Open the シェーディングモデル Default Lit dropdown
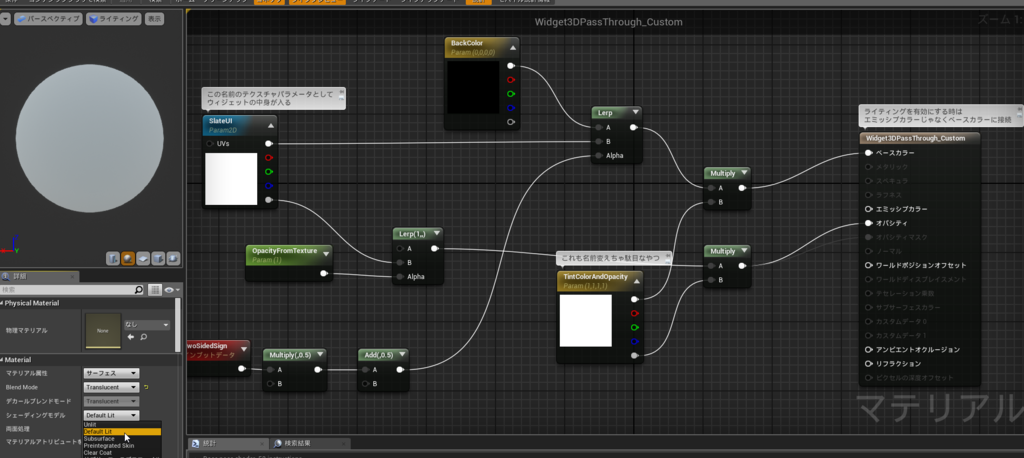This screenshot has width=1024, height=458. pos(111,416)
